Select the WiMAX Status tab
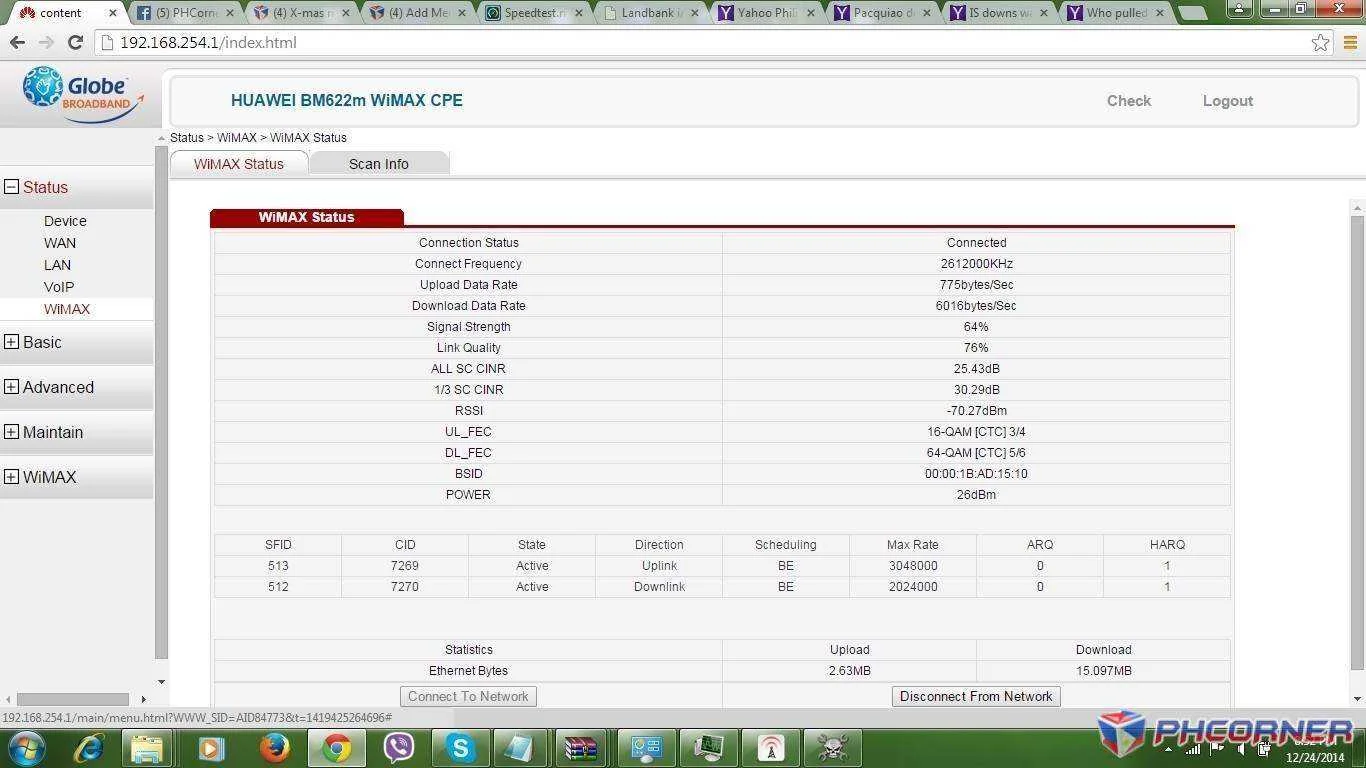The width and height of the screenshot is (1366, 768). pyautogui.click(x=239, y=164)
